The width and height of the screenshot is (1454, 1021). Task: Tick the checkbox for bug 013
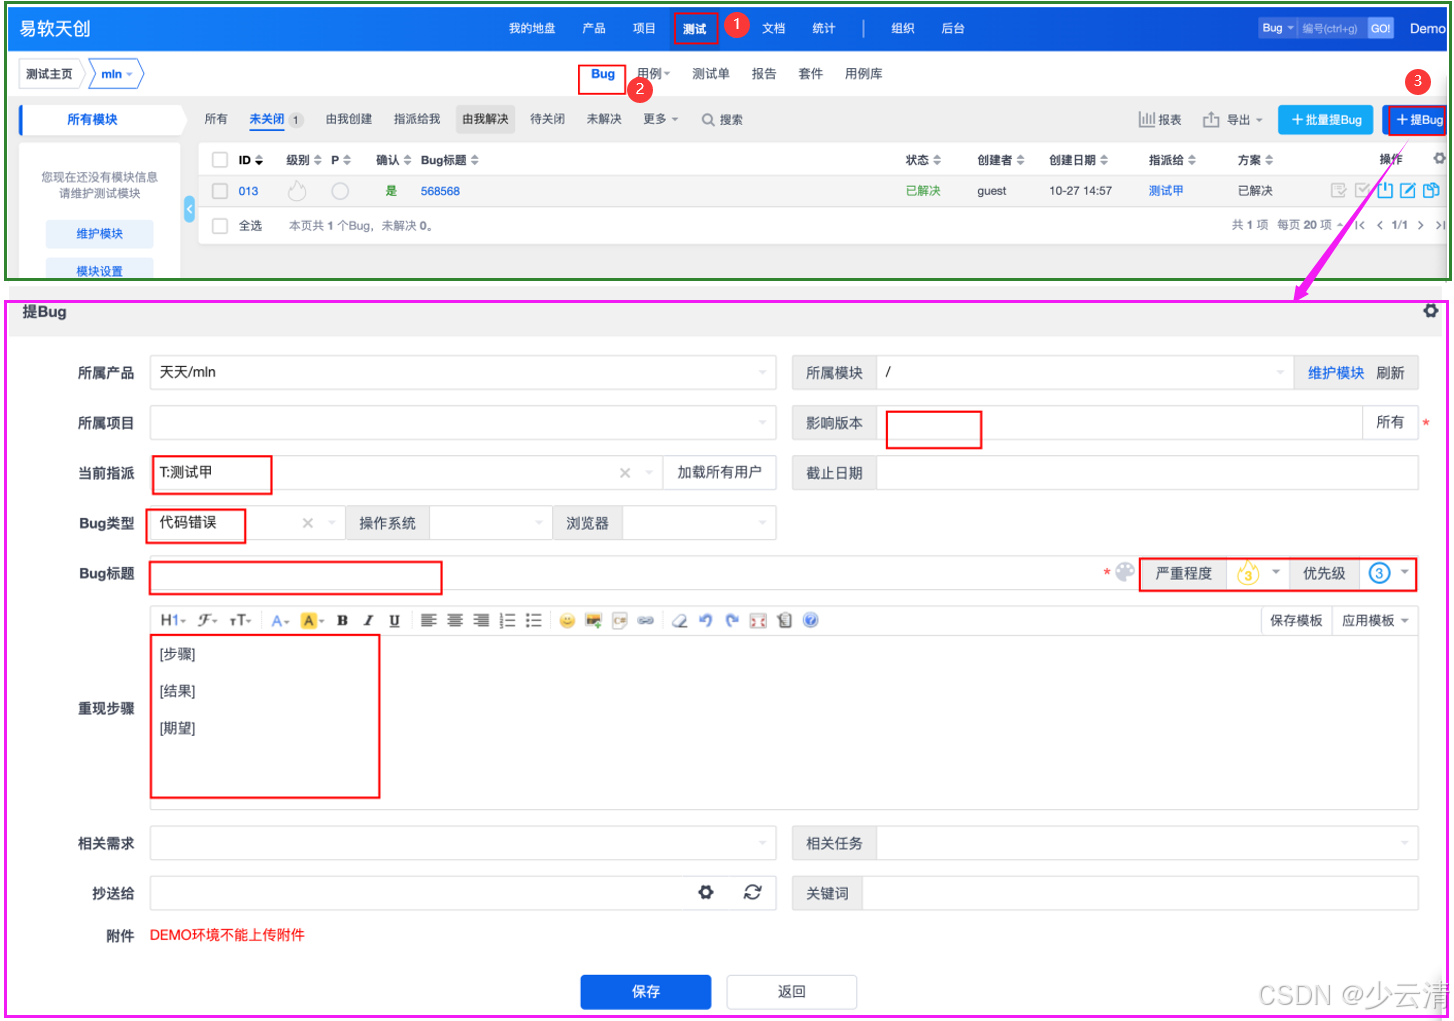coord(220,191)
